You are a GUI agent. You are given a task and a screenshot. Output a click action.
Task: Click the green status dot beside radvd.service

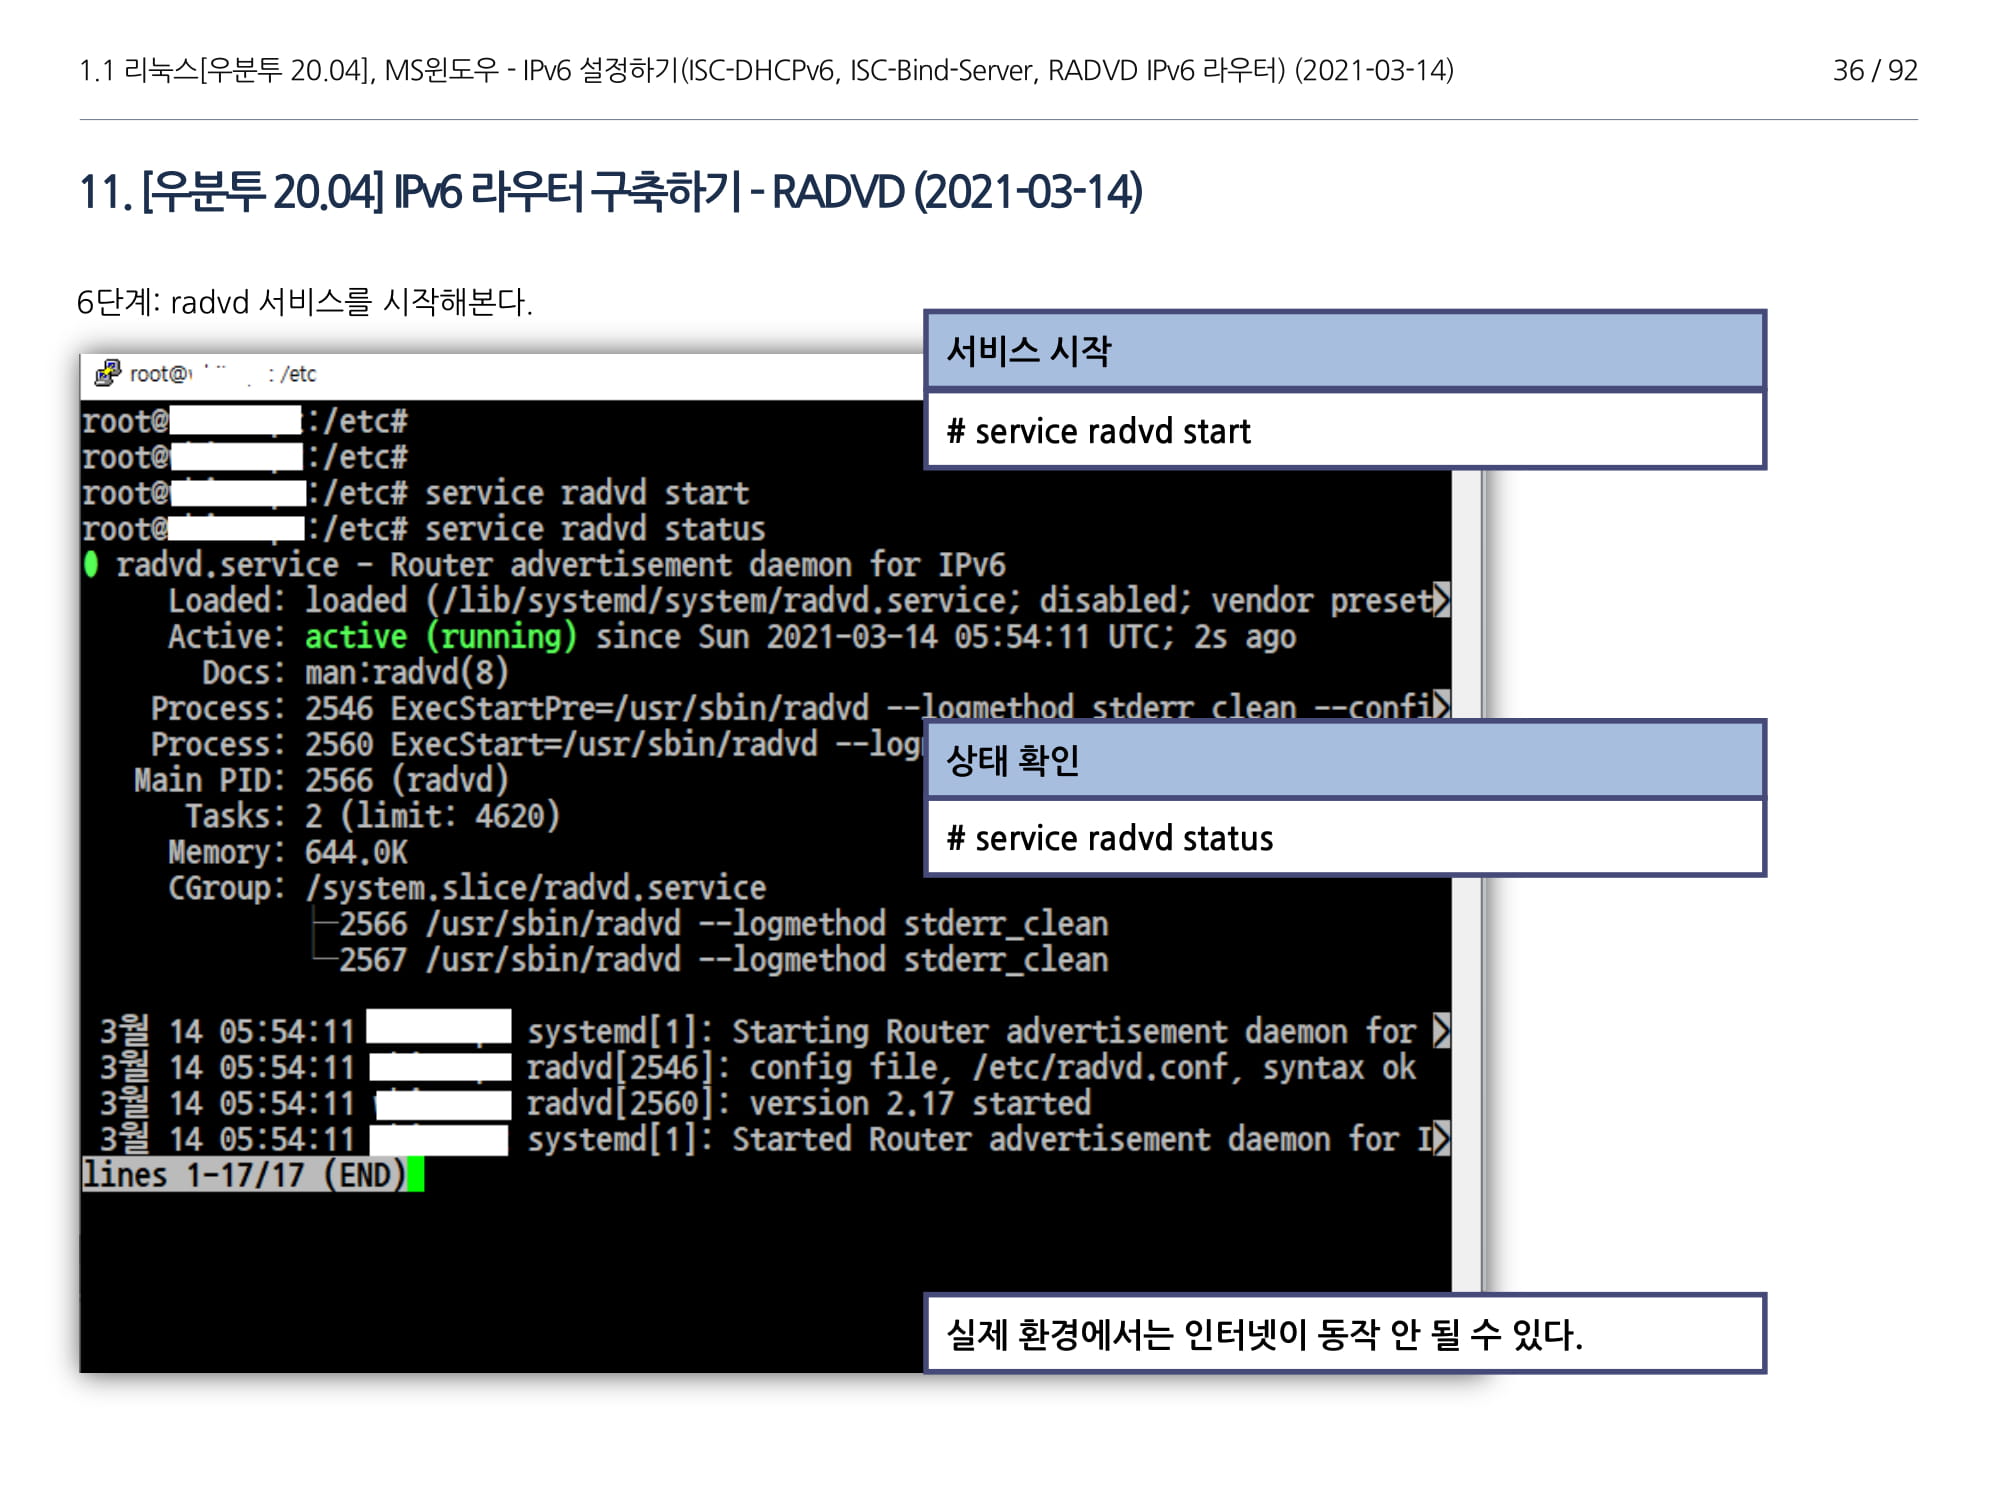[x=91, y=565]
